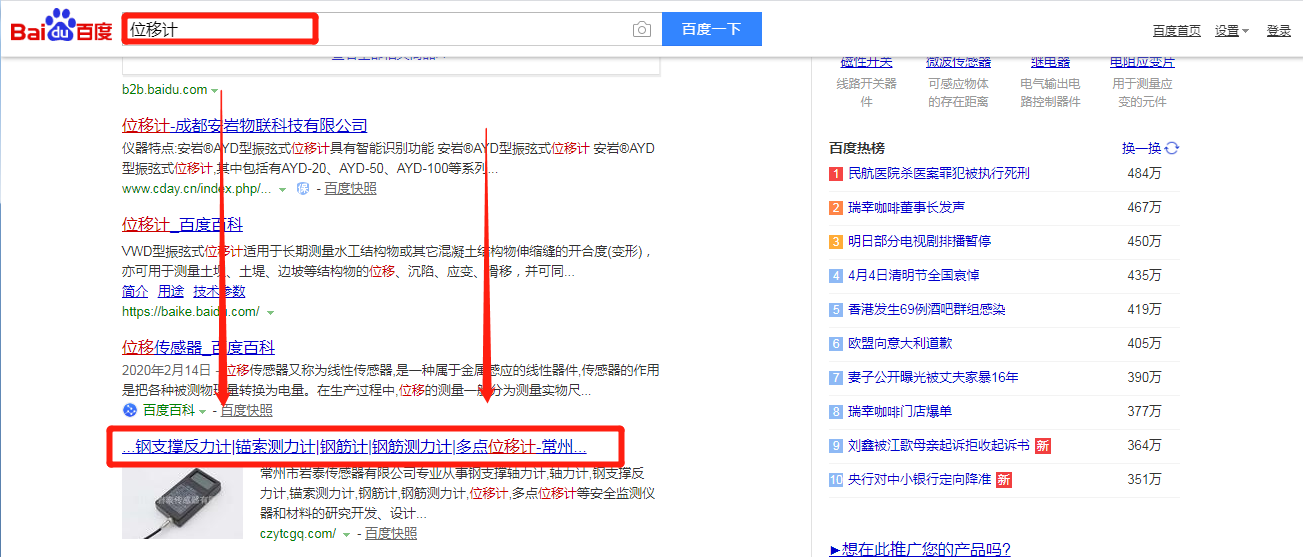Click the shield icon beside cday.cn URL
1303x557 pixels.
click(301, 188)
